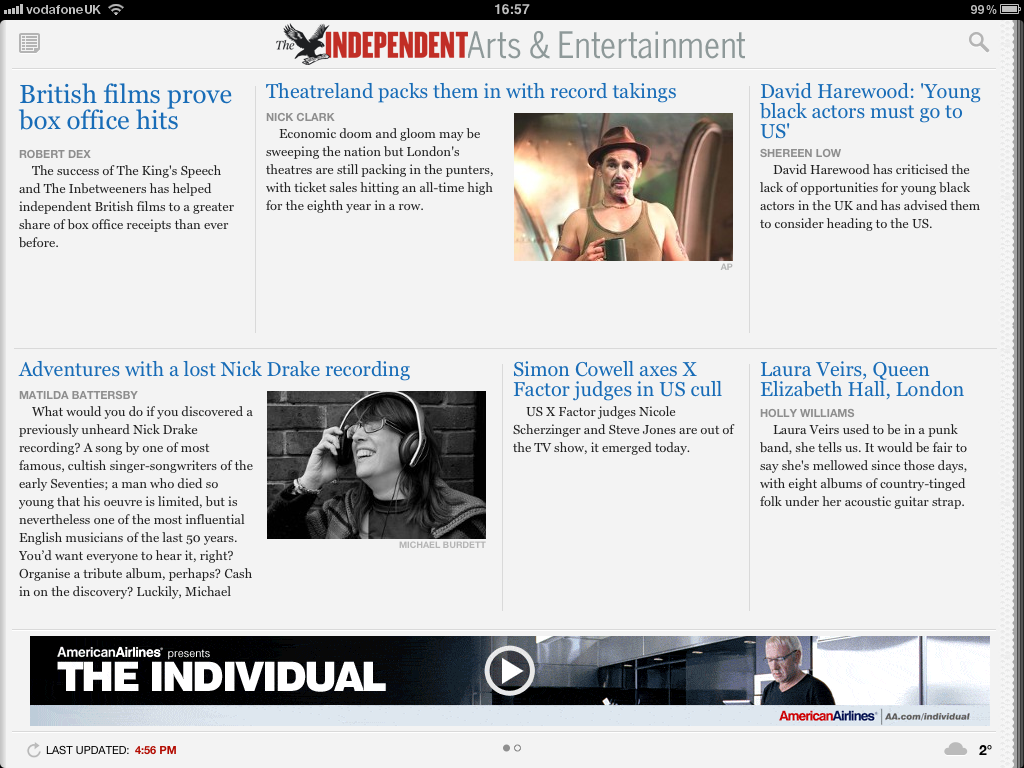Tap the refresh icon beside Last Updated
Viewport: 1024px width, 768px height.
pyautogui.click(x=34, y=750)
